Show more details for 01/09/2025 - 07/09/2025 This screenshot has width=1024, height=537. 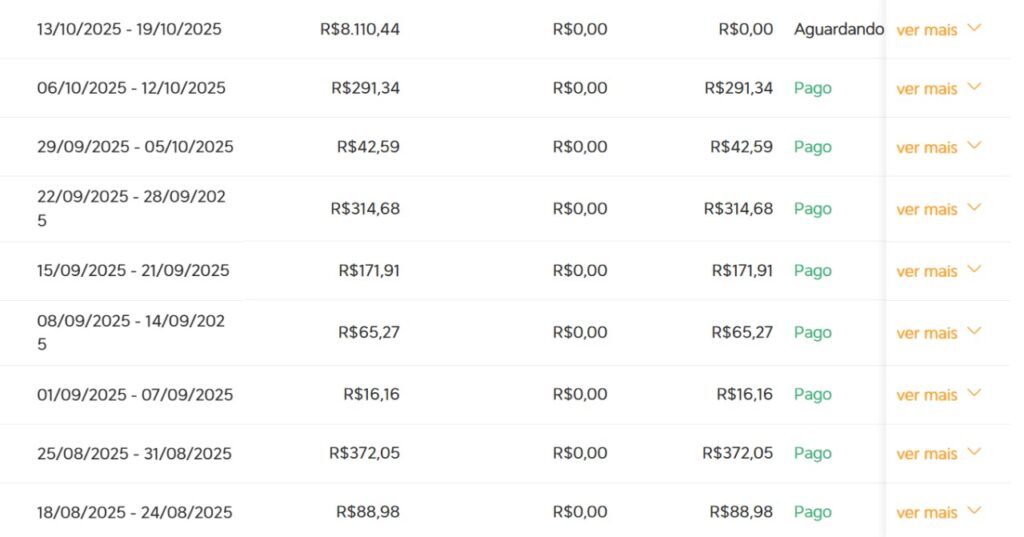coord(926,395)
